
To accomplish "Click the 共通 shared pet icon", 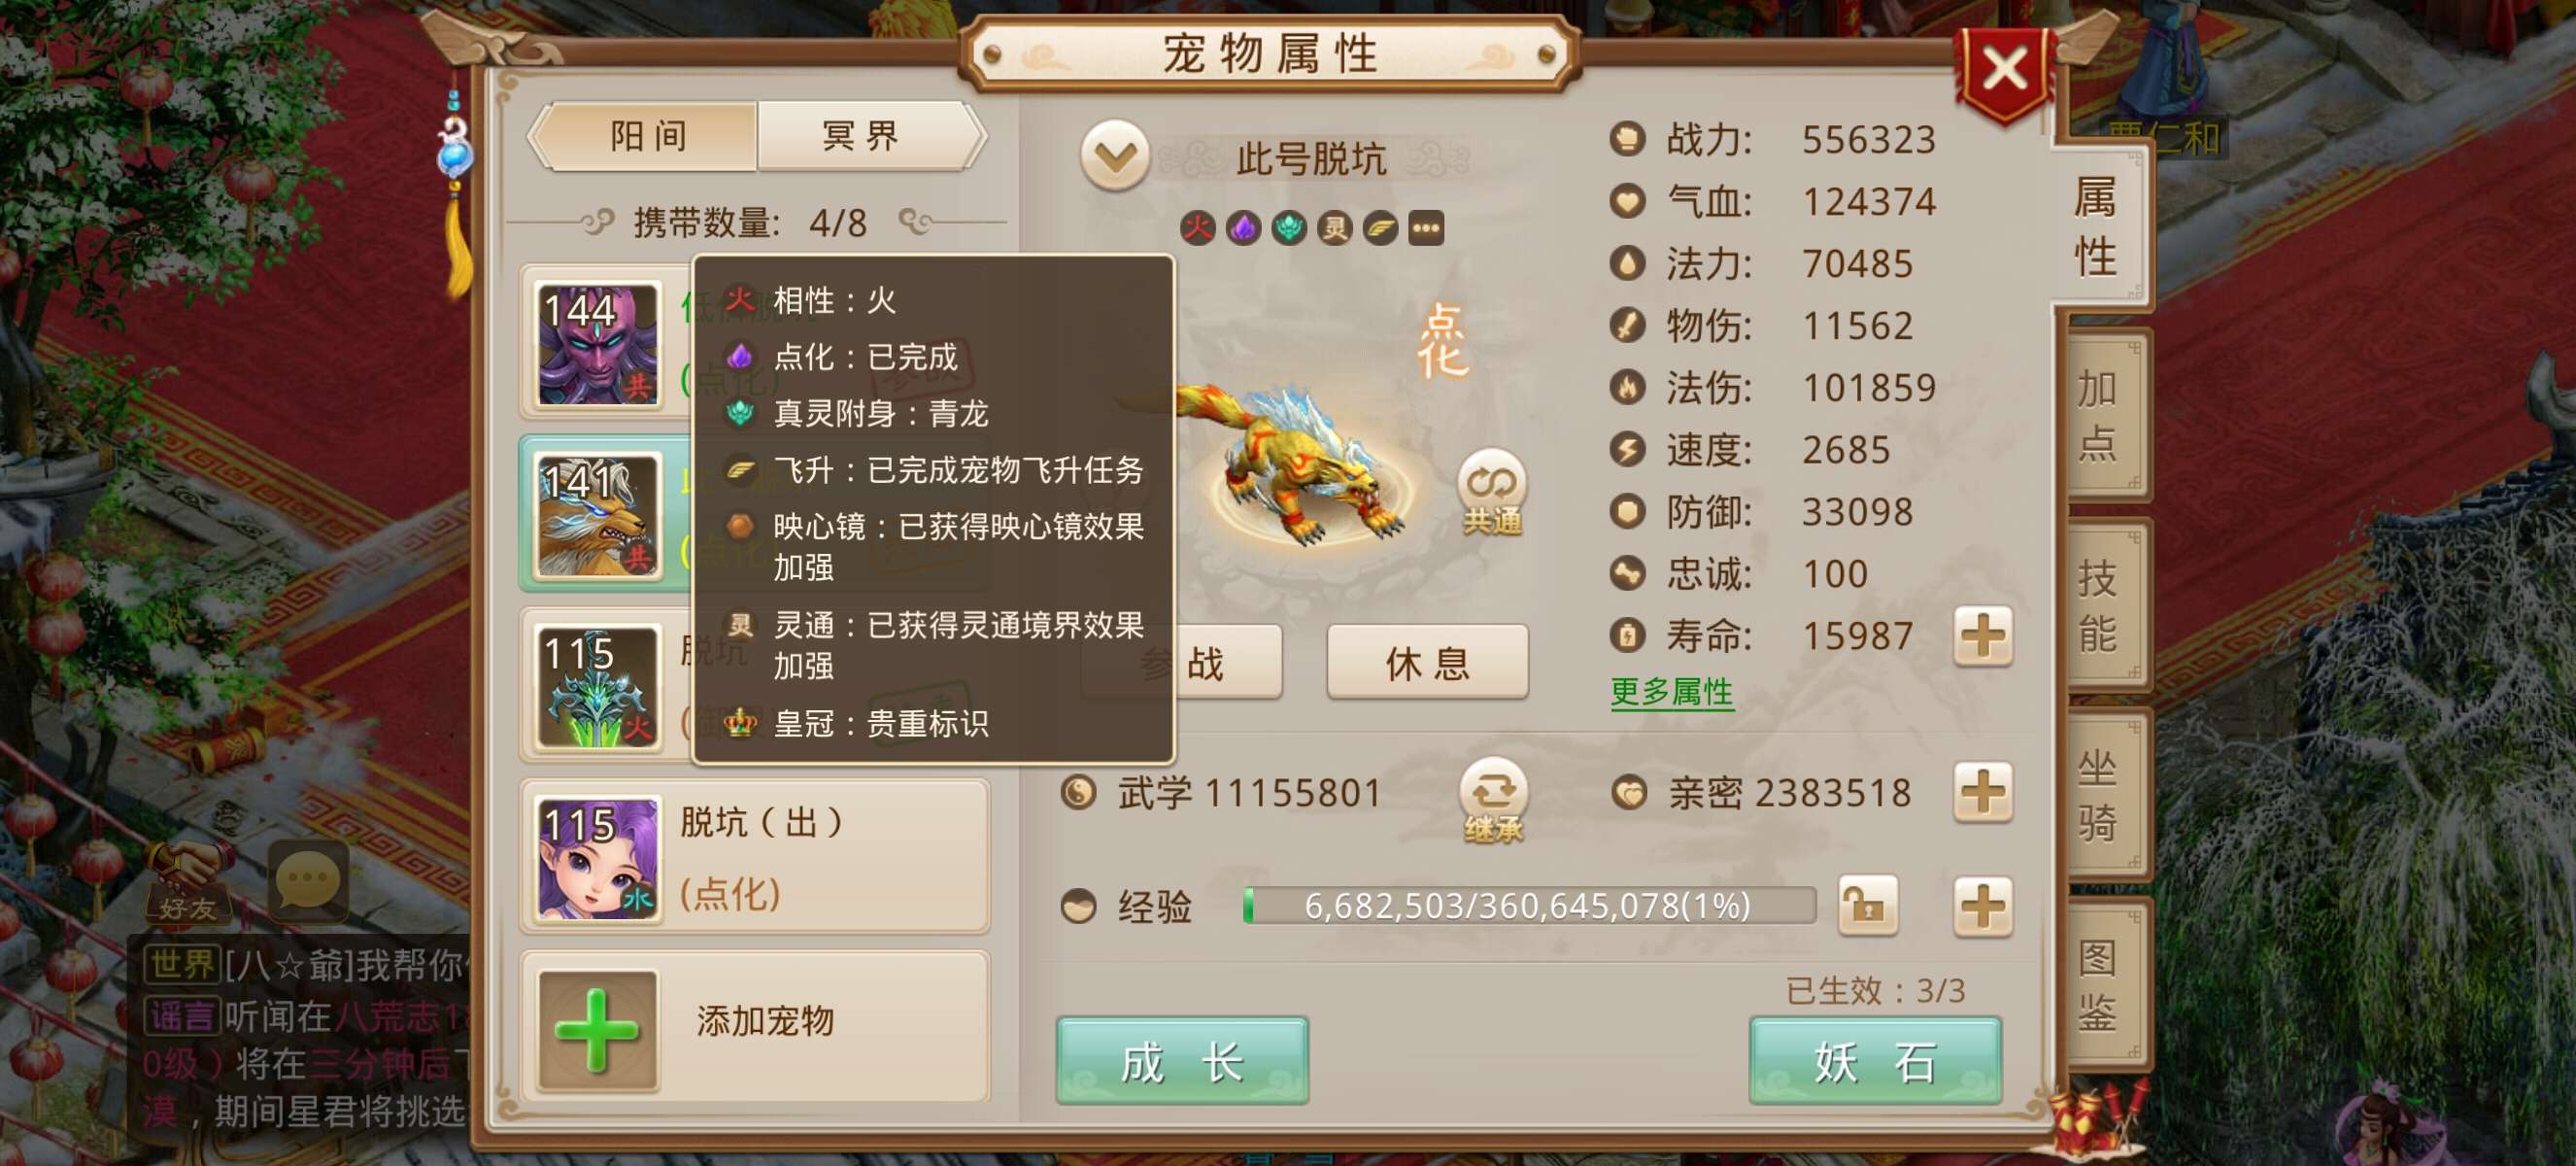I will (1491, 492).
